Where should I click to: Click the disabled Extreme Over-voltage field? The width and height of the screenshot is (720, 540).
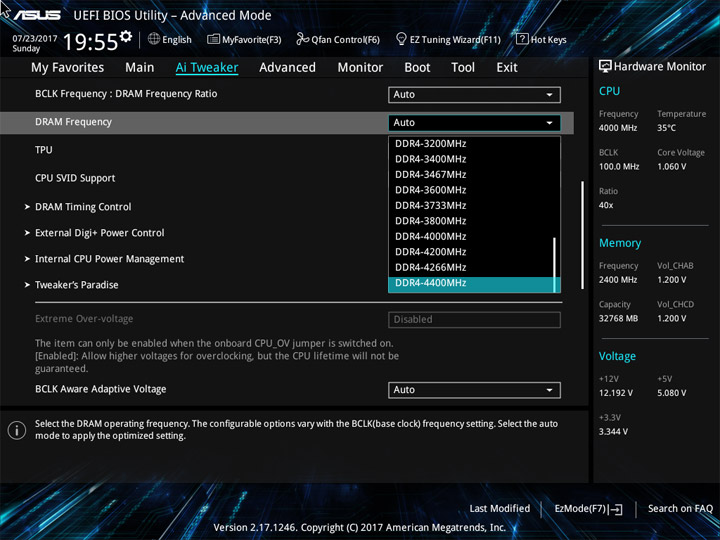474,320
